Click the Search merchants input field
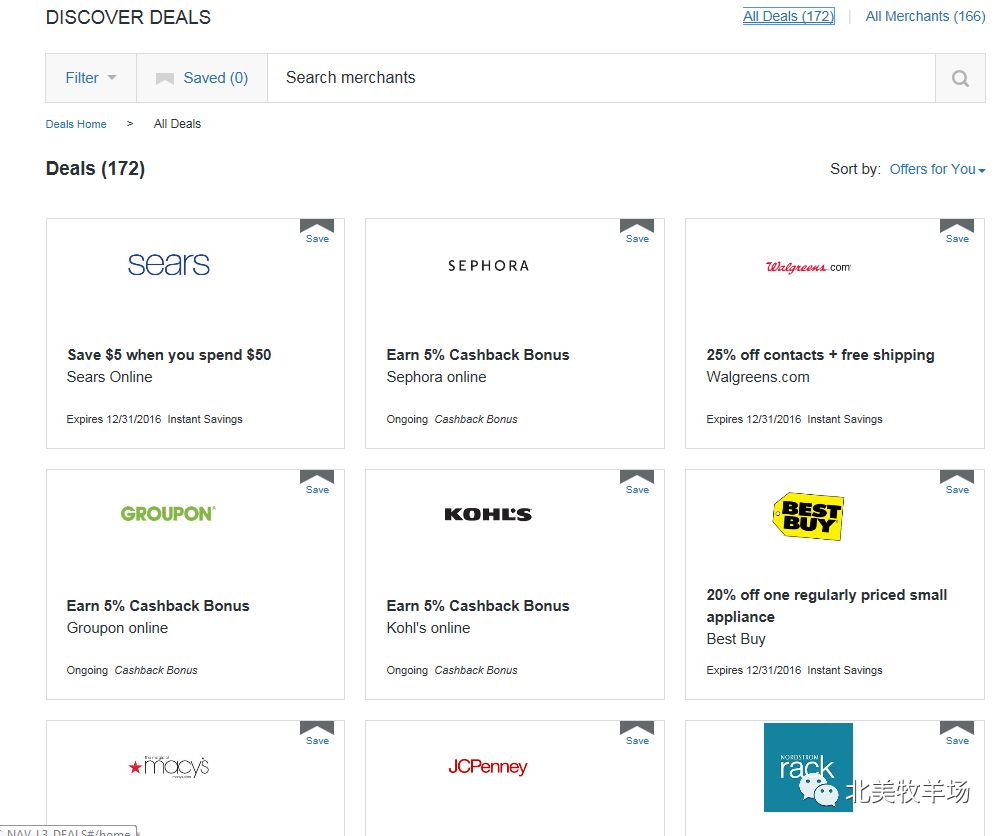The image size is (1003, 836). point(601,78)
